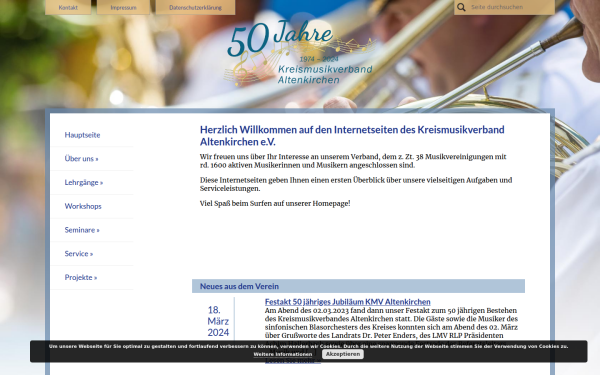This screenshot has width=600, height=375.
Task: Open the Impressum page
Action: (x=123, y=7)
